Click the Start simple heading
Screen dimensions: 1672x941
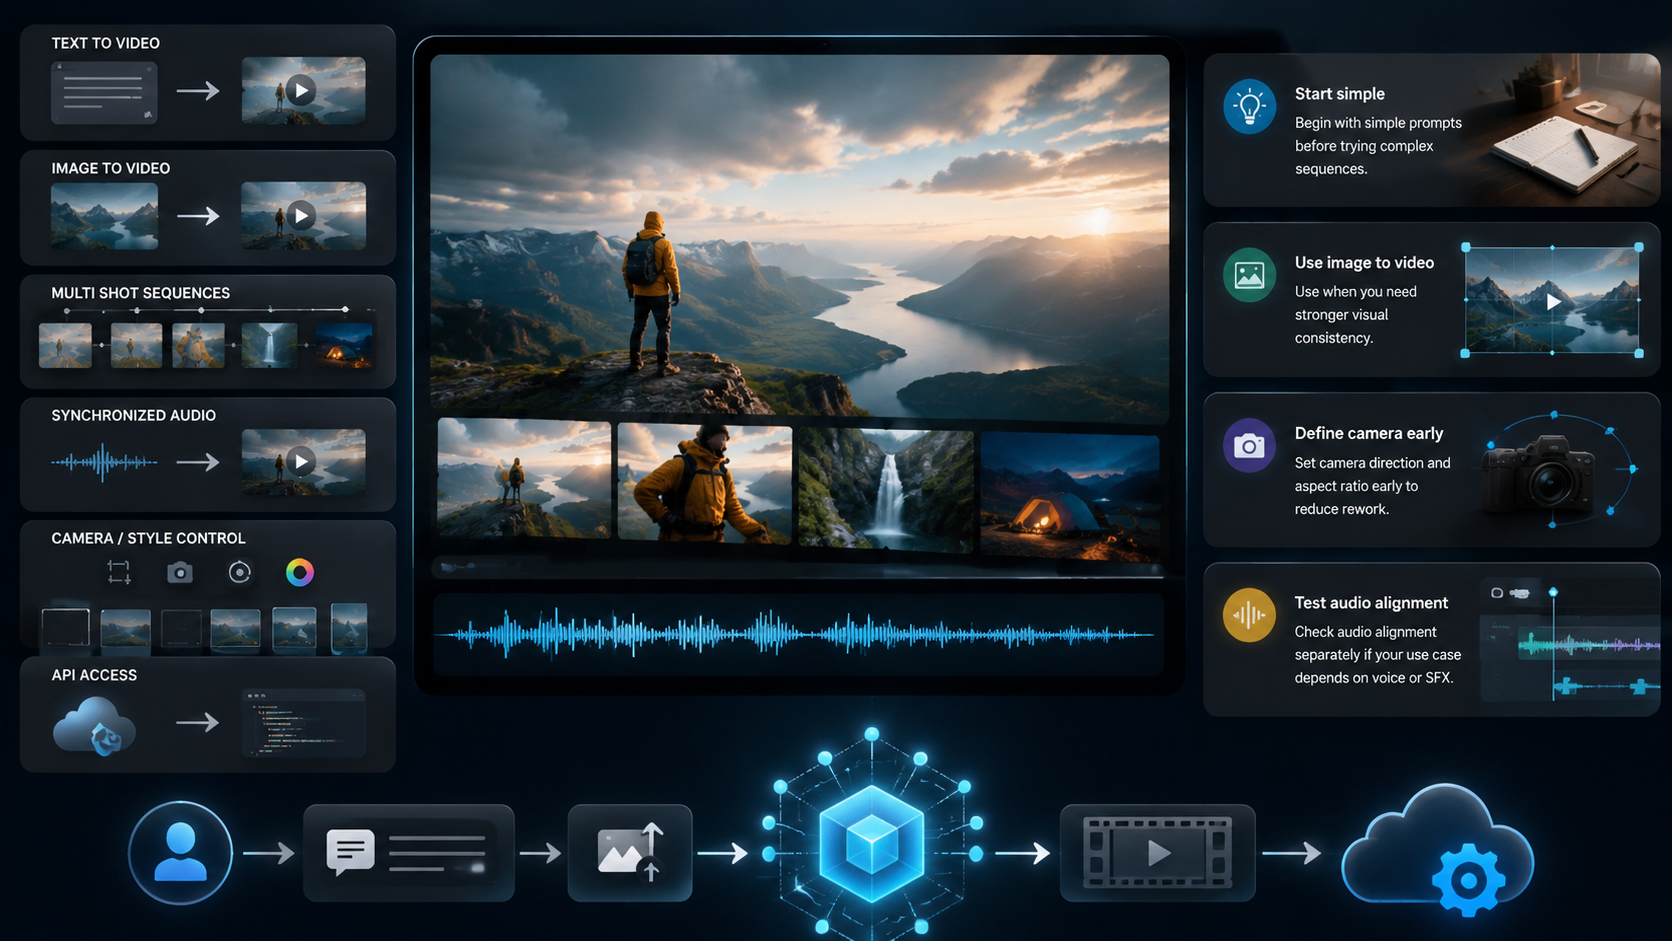point(1340,94)
